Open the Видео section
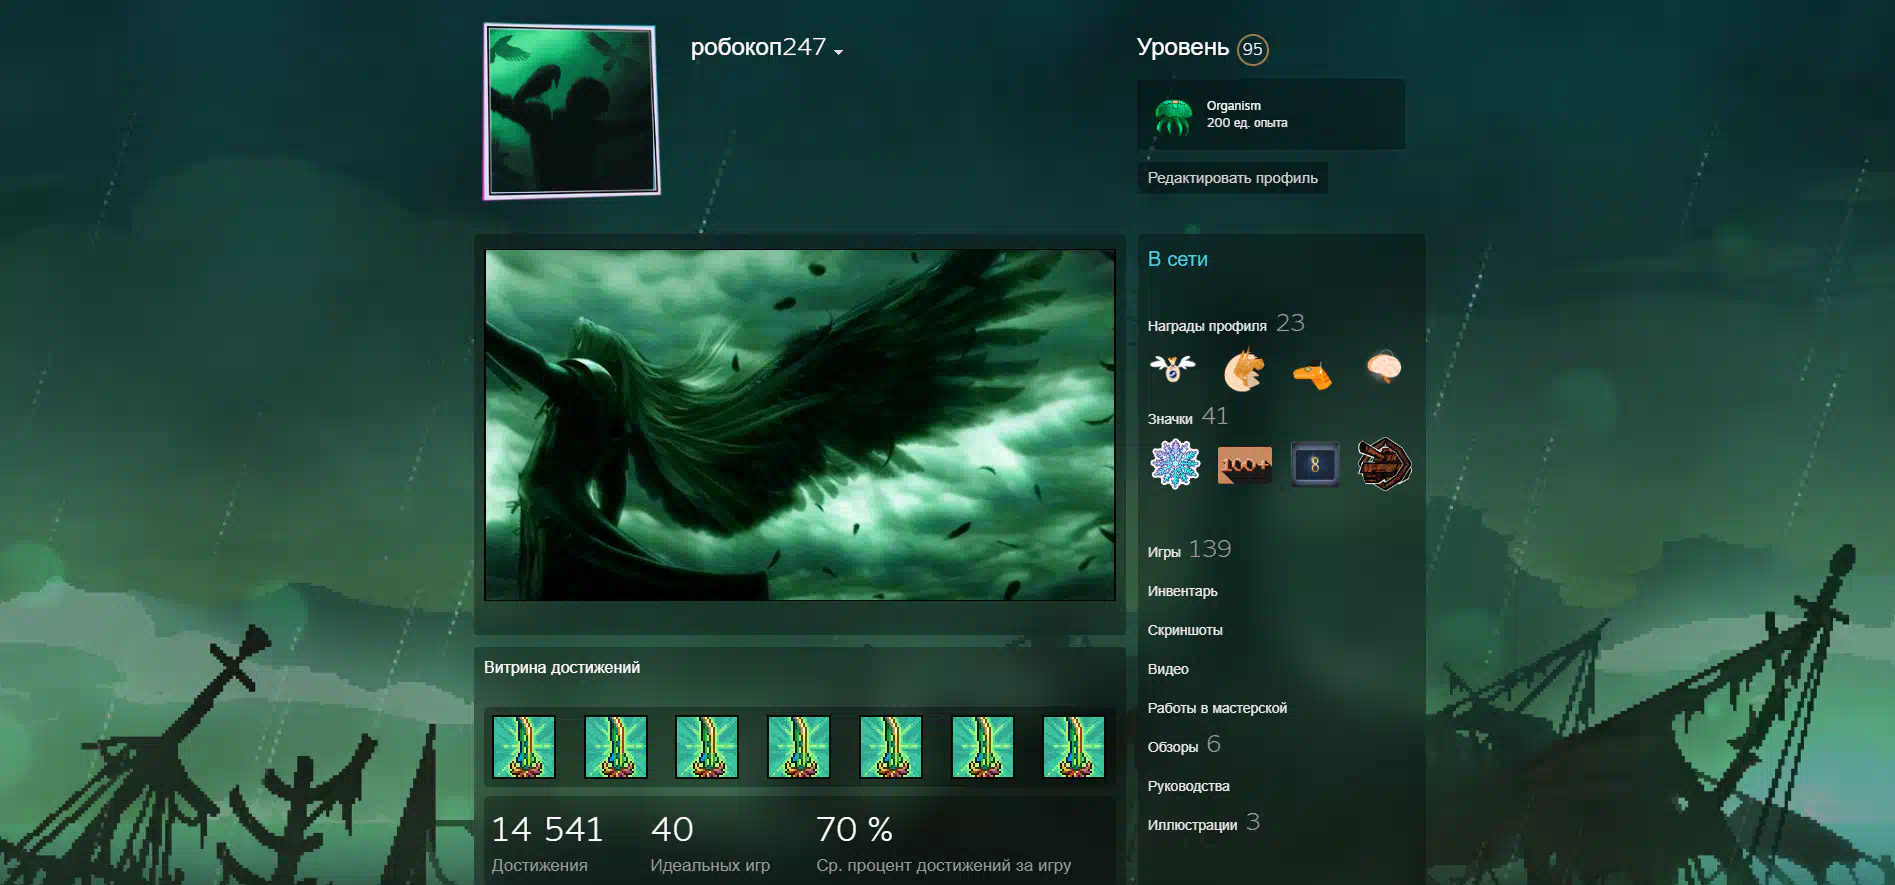This screenshot has height=885, width=1895. click(1168, 669)
